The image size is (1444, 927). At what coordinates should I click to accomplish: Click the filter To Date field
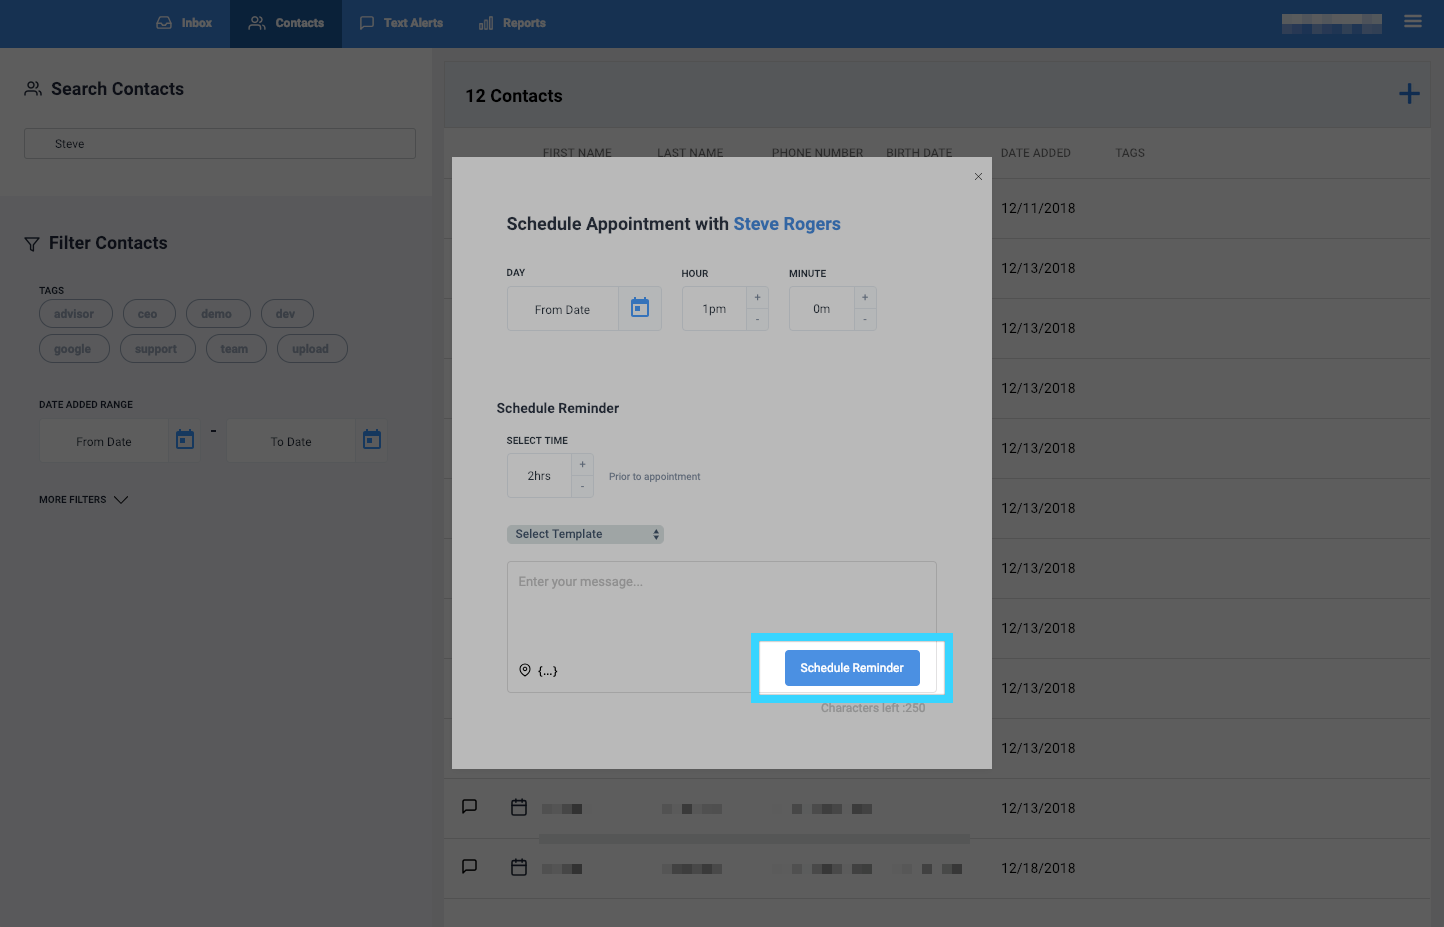coord(291,441)
